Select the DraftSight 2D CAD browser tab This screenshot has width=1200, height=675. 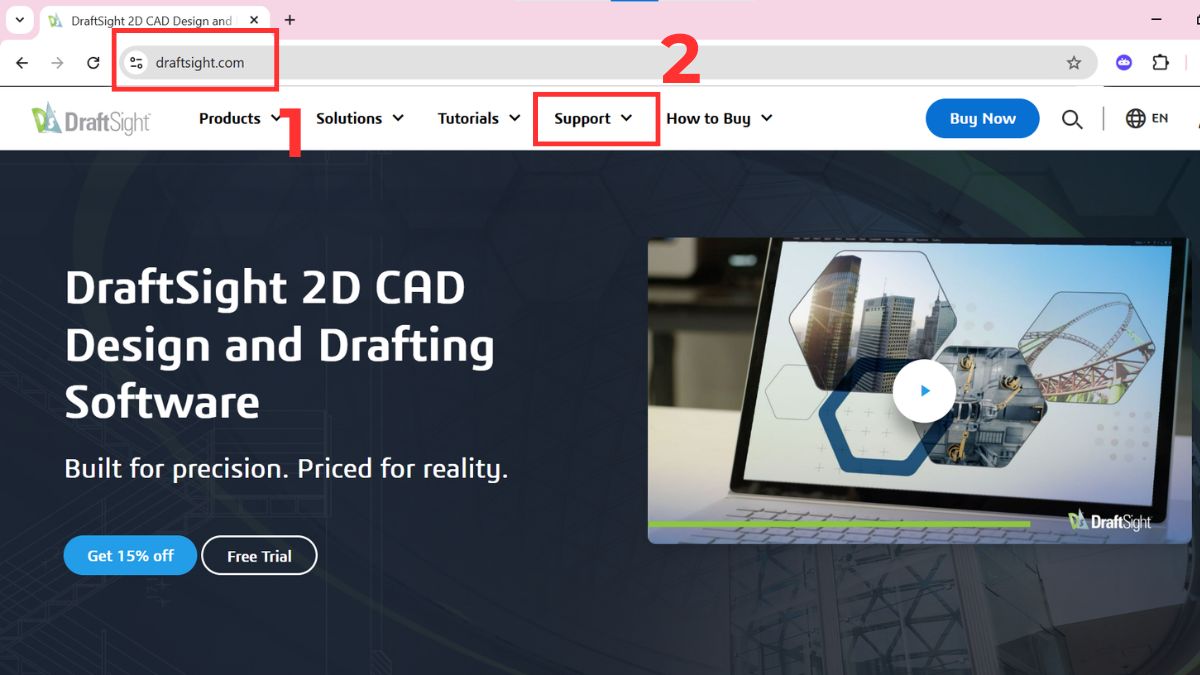154,20
